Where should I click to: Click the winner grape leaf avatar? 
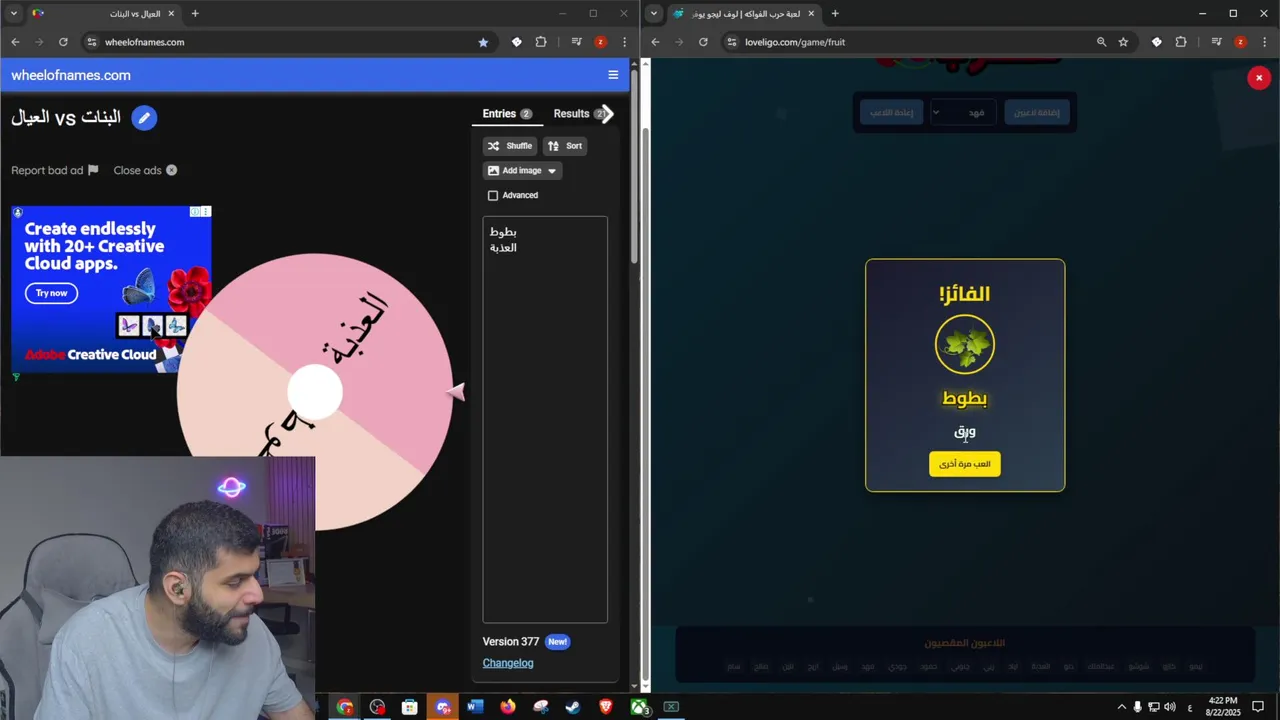(965, 345)
